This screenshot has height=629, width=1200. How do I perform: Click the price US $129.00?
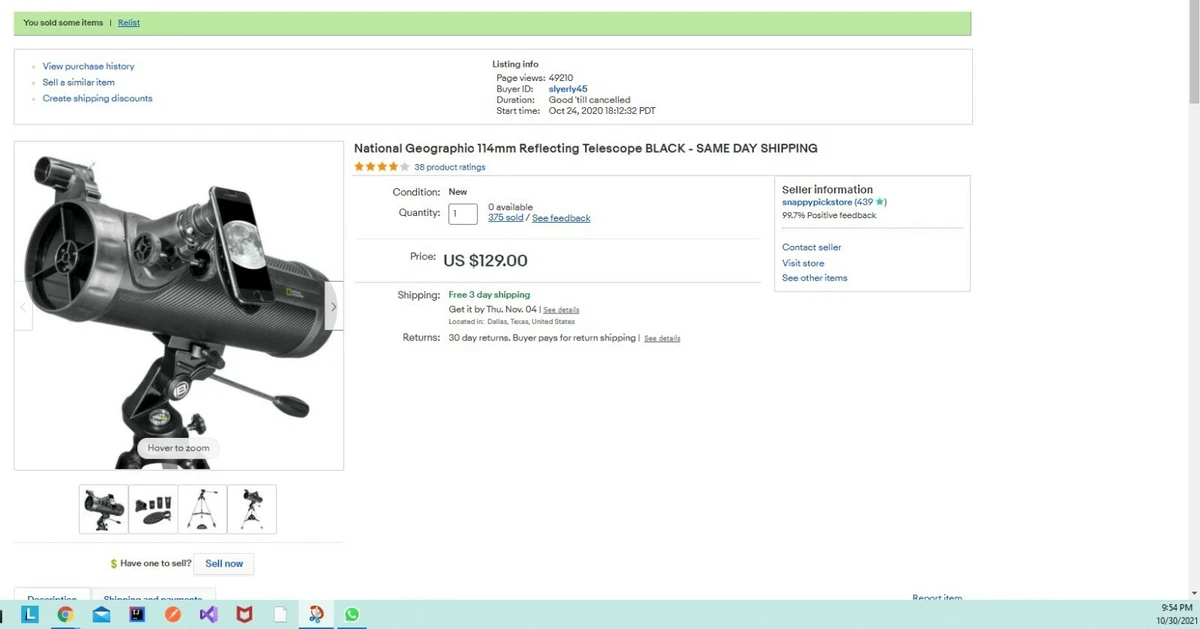(485, 261)
